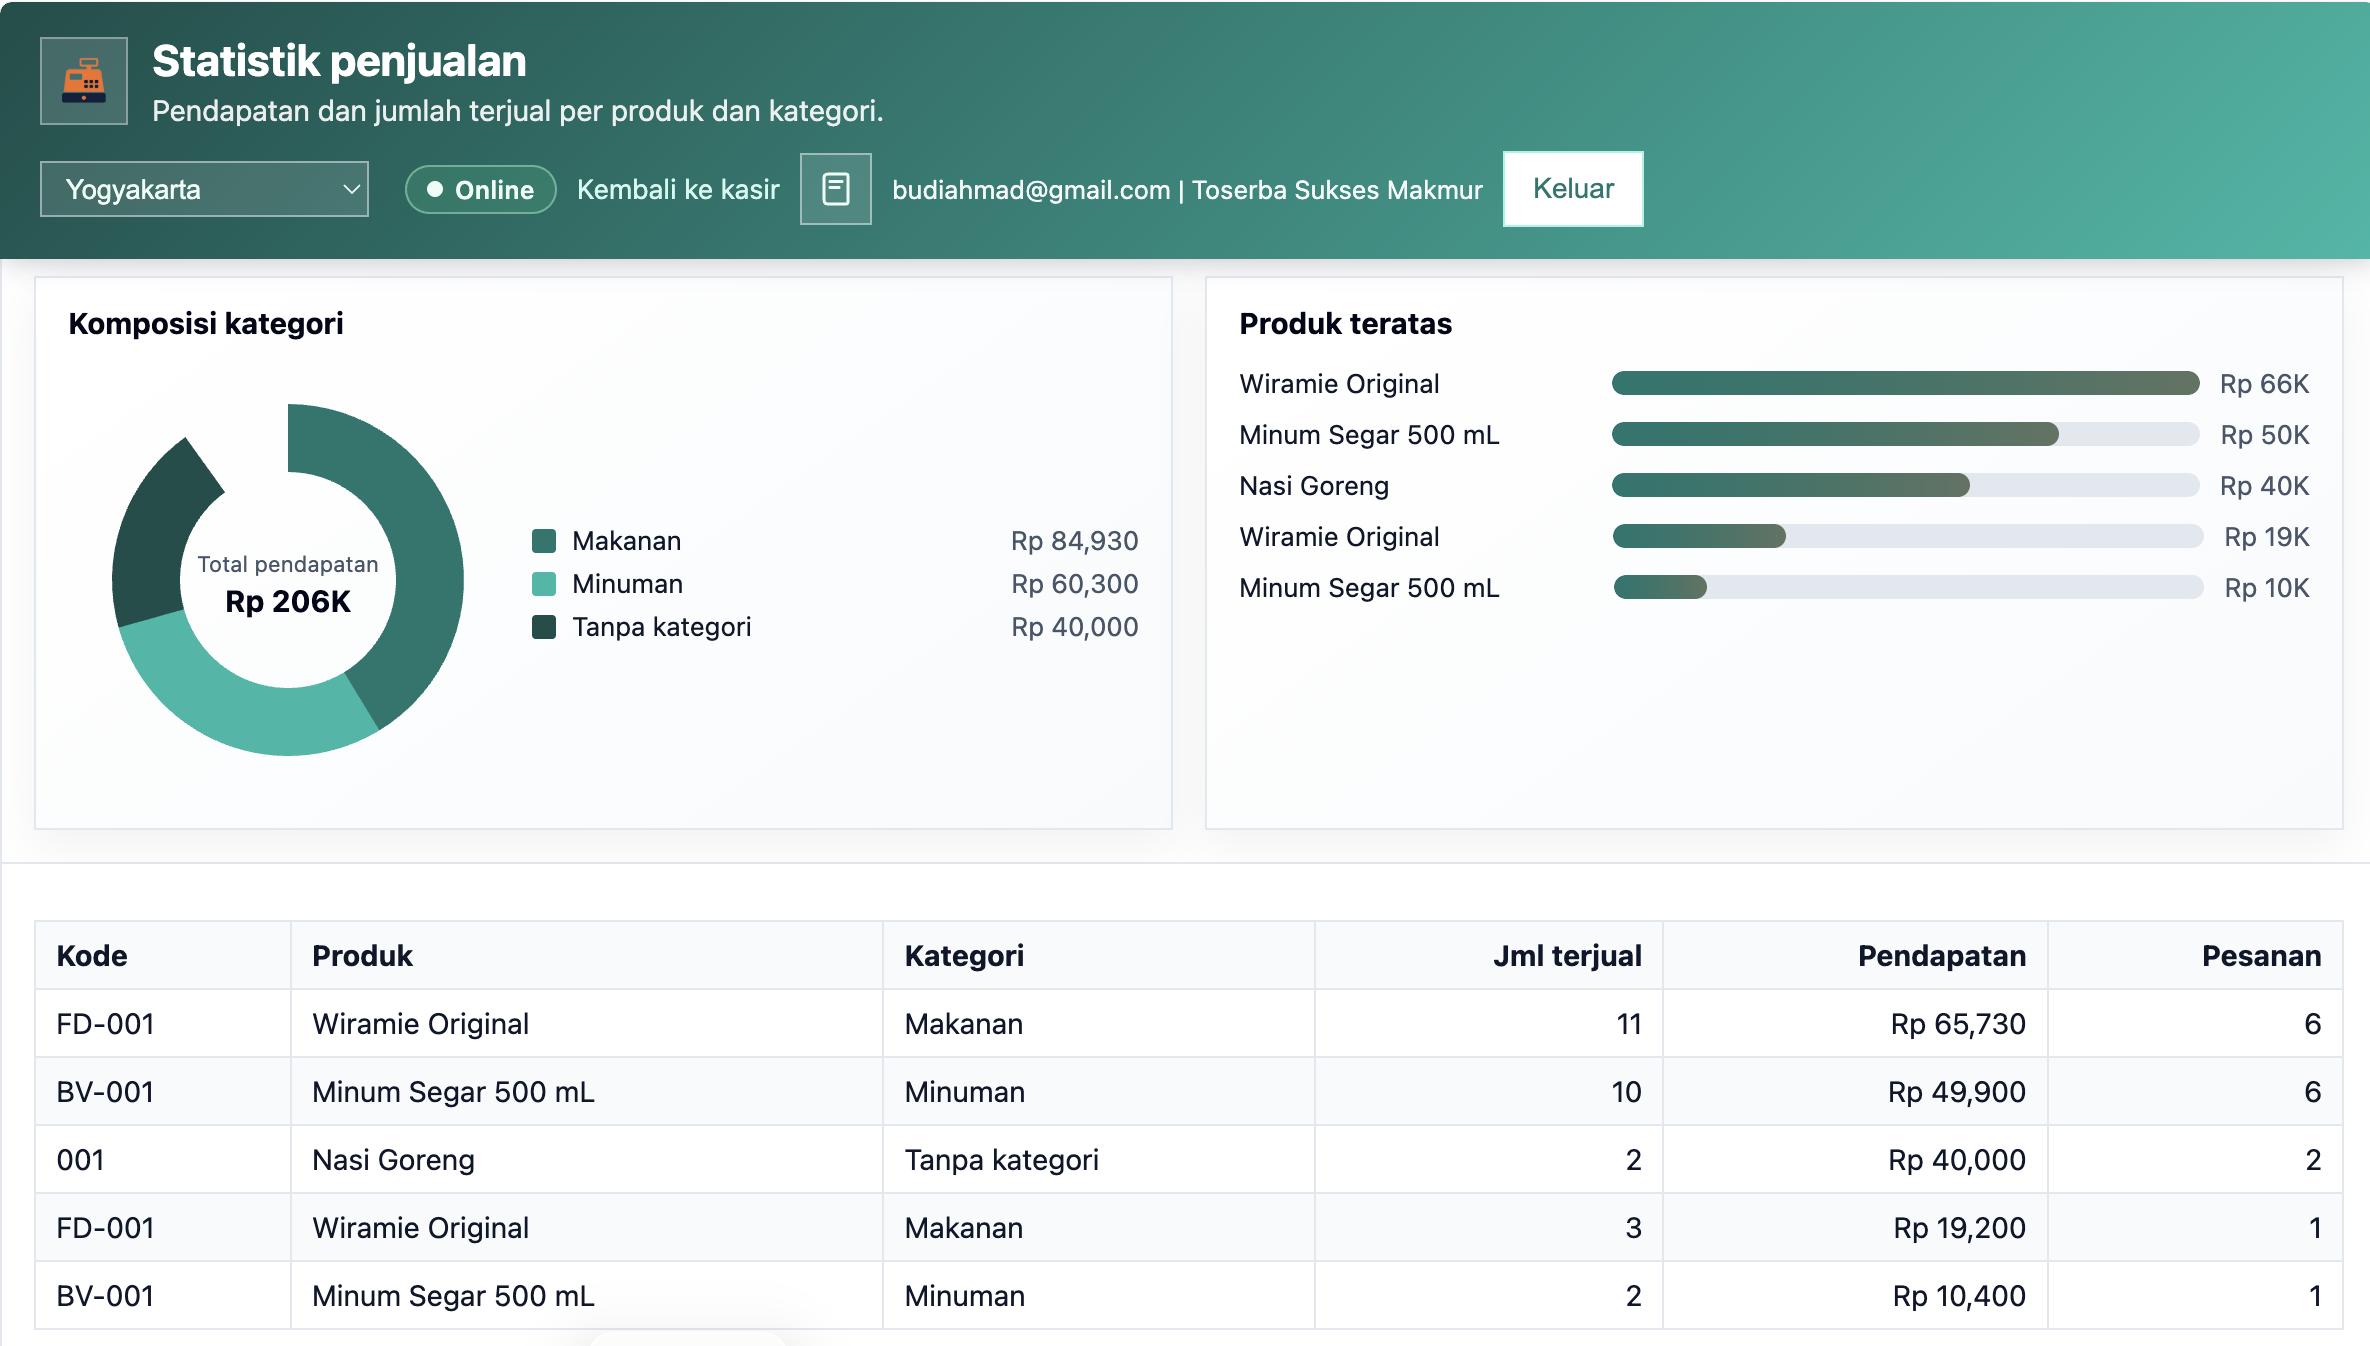Click the Makanan legend color swatch
Screen dimensions: 2370x1346
[544, 541]
